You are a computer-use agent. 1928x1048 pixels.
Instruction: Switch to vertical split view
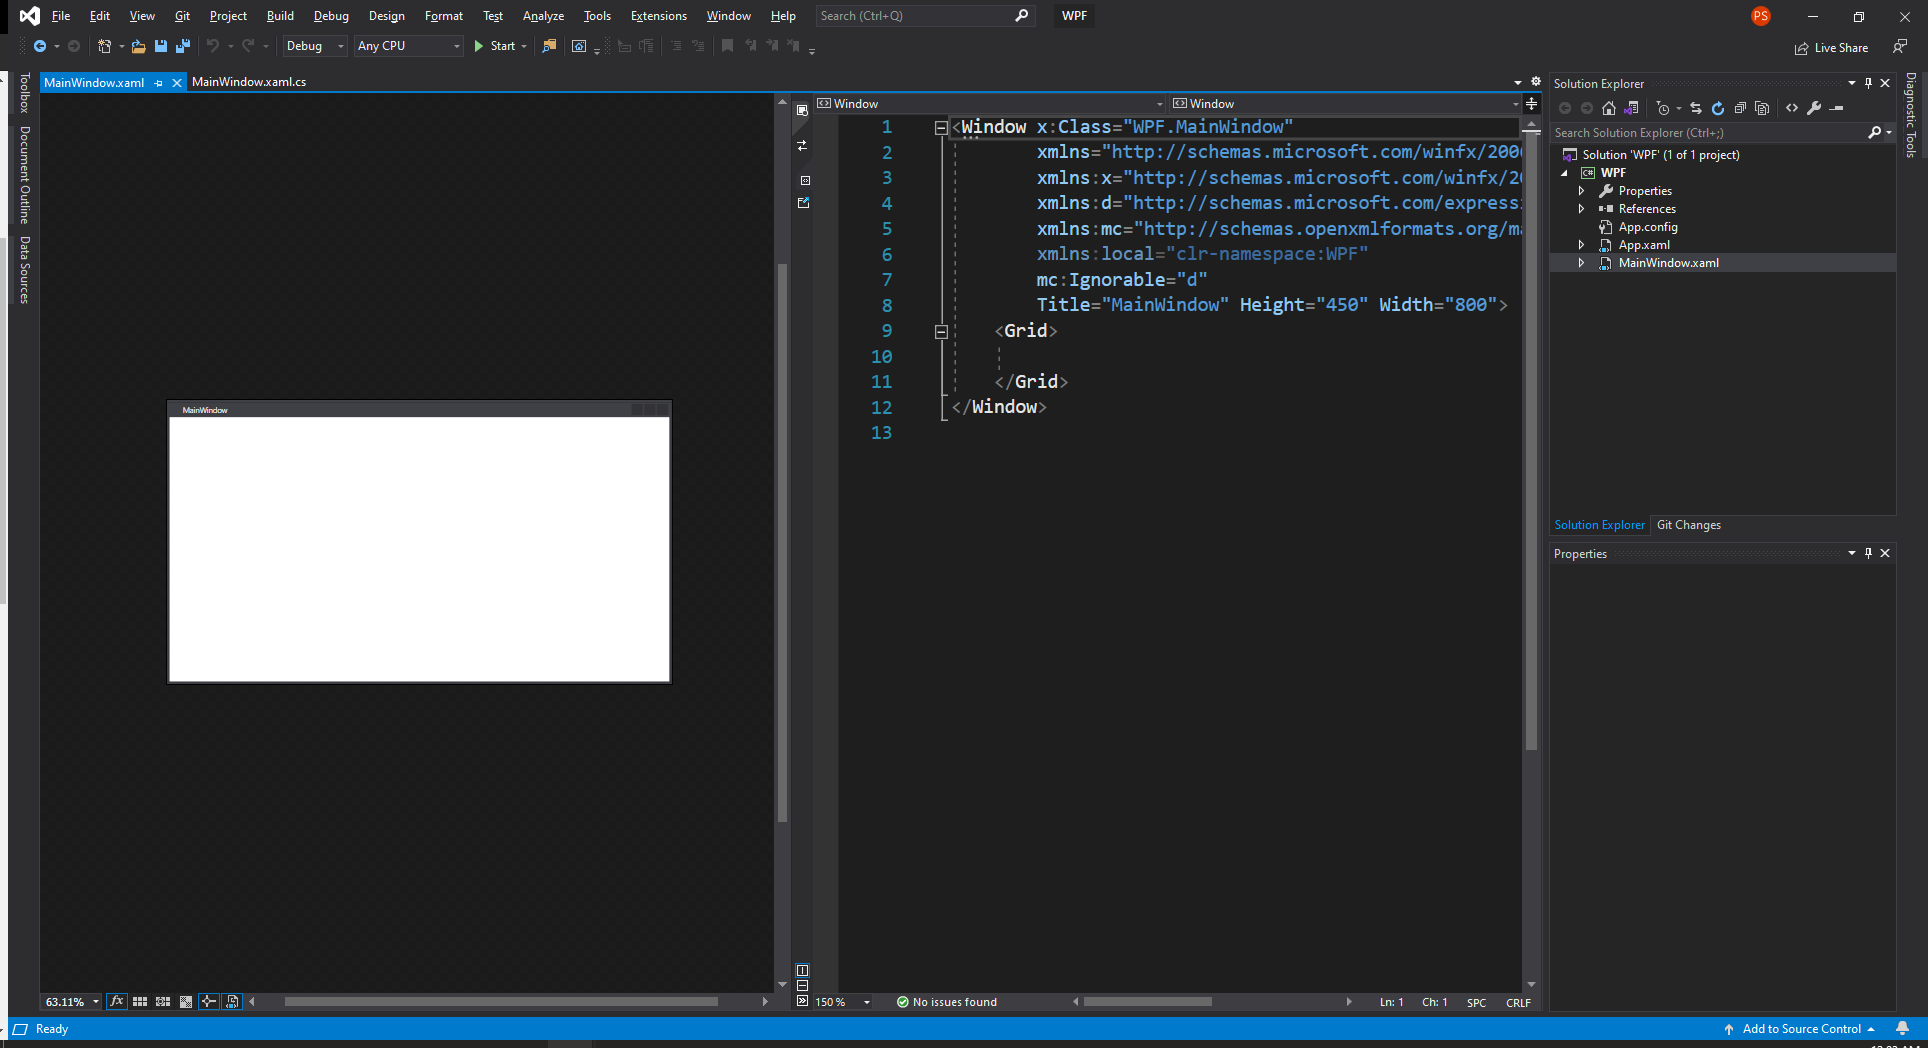[x=802, y=970]
